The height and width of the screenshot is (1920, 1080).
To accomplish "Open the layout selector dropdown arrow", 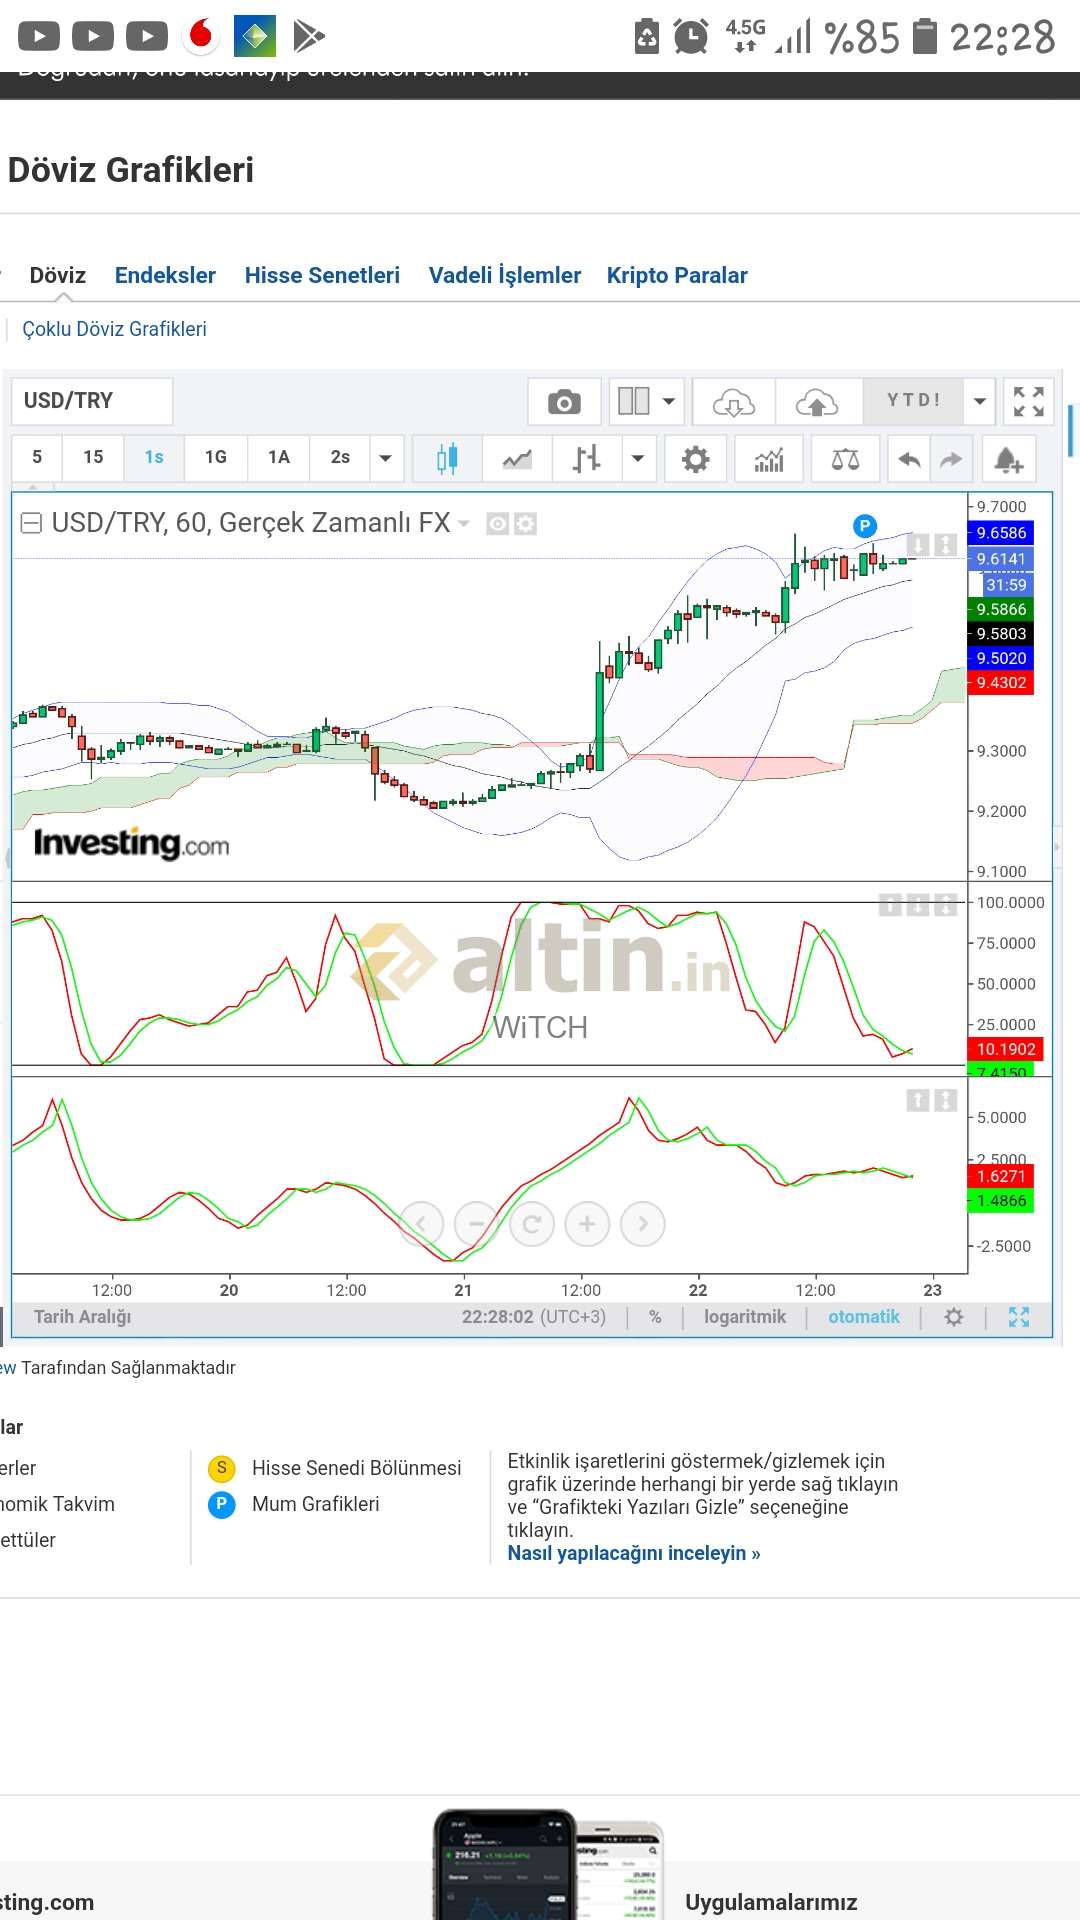I will pyautogui.click(x=669, y=402).
